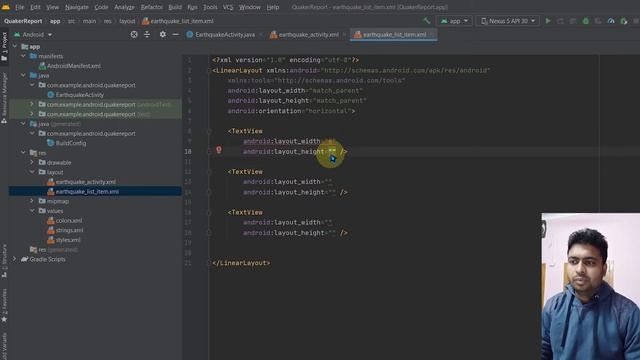Open AndroidManifest.xml in the tree
This screenshot has height=360, width=640.
pyautogui.click(x=70, y=66)
